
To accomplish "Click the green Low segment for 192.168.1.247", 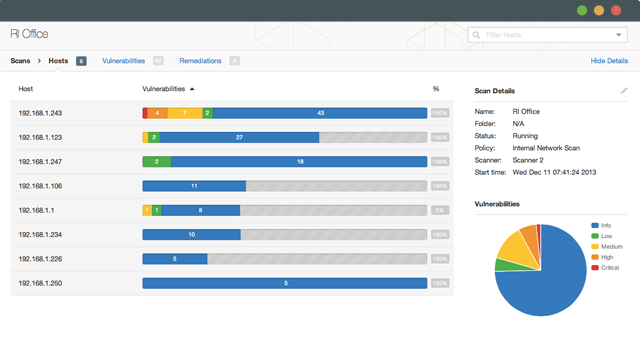I will (x=156, y=162).
